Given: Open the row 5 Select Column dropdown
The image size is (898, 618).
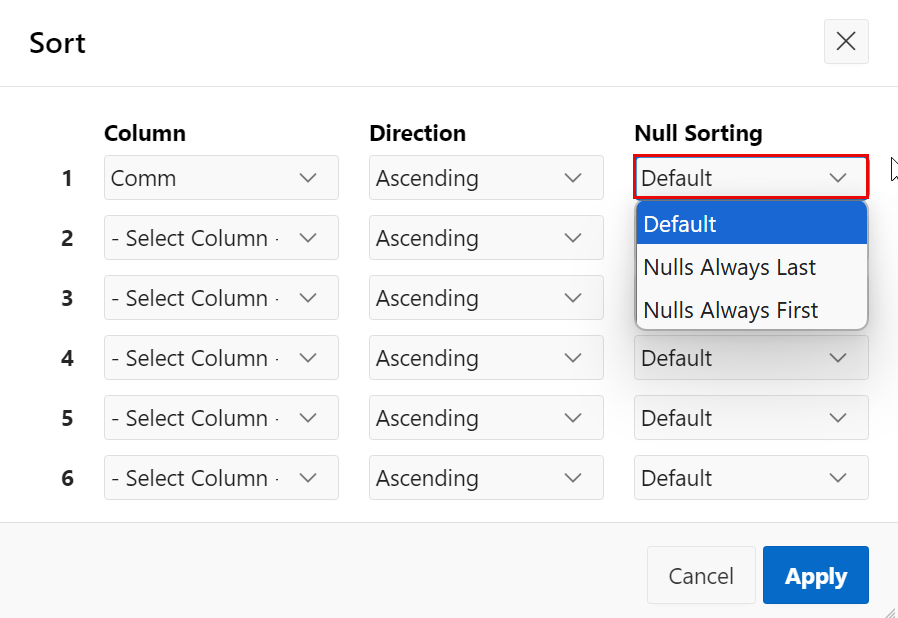Looking at the screenshot, I should [221, 418].
